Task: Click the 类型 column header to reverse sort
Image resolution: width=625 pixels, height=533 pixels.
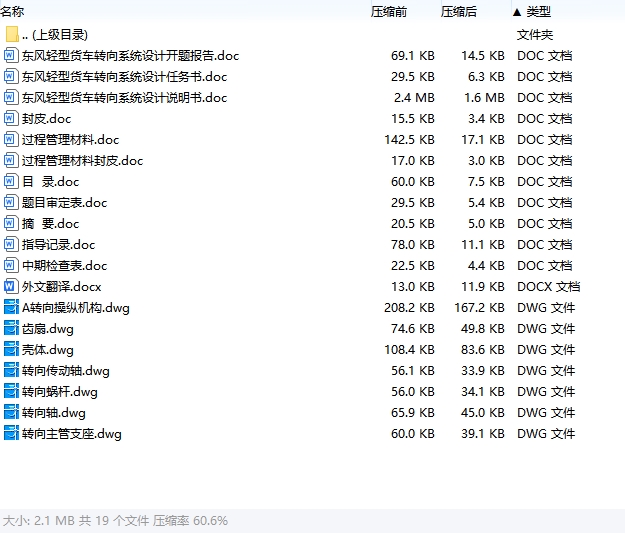Action: [x=538, y=12]
